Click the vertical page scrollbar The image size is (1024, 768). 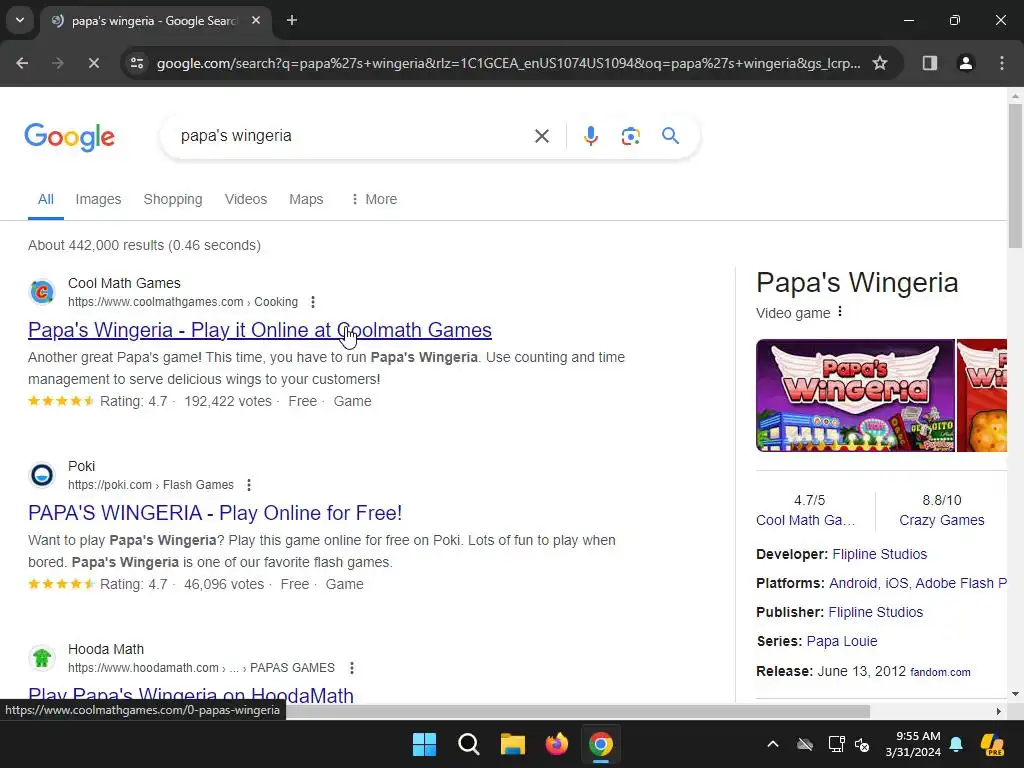tap(1015, 176)
